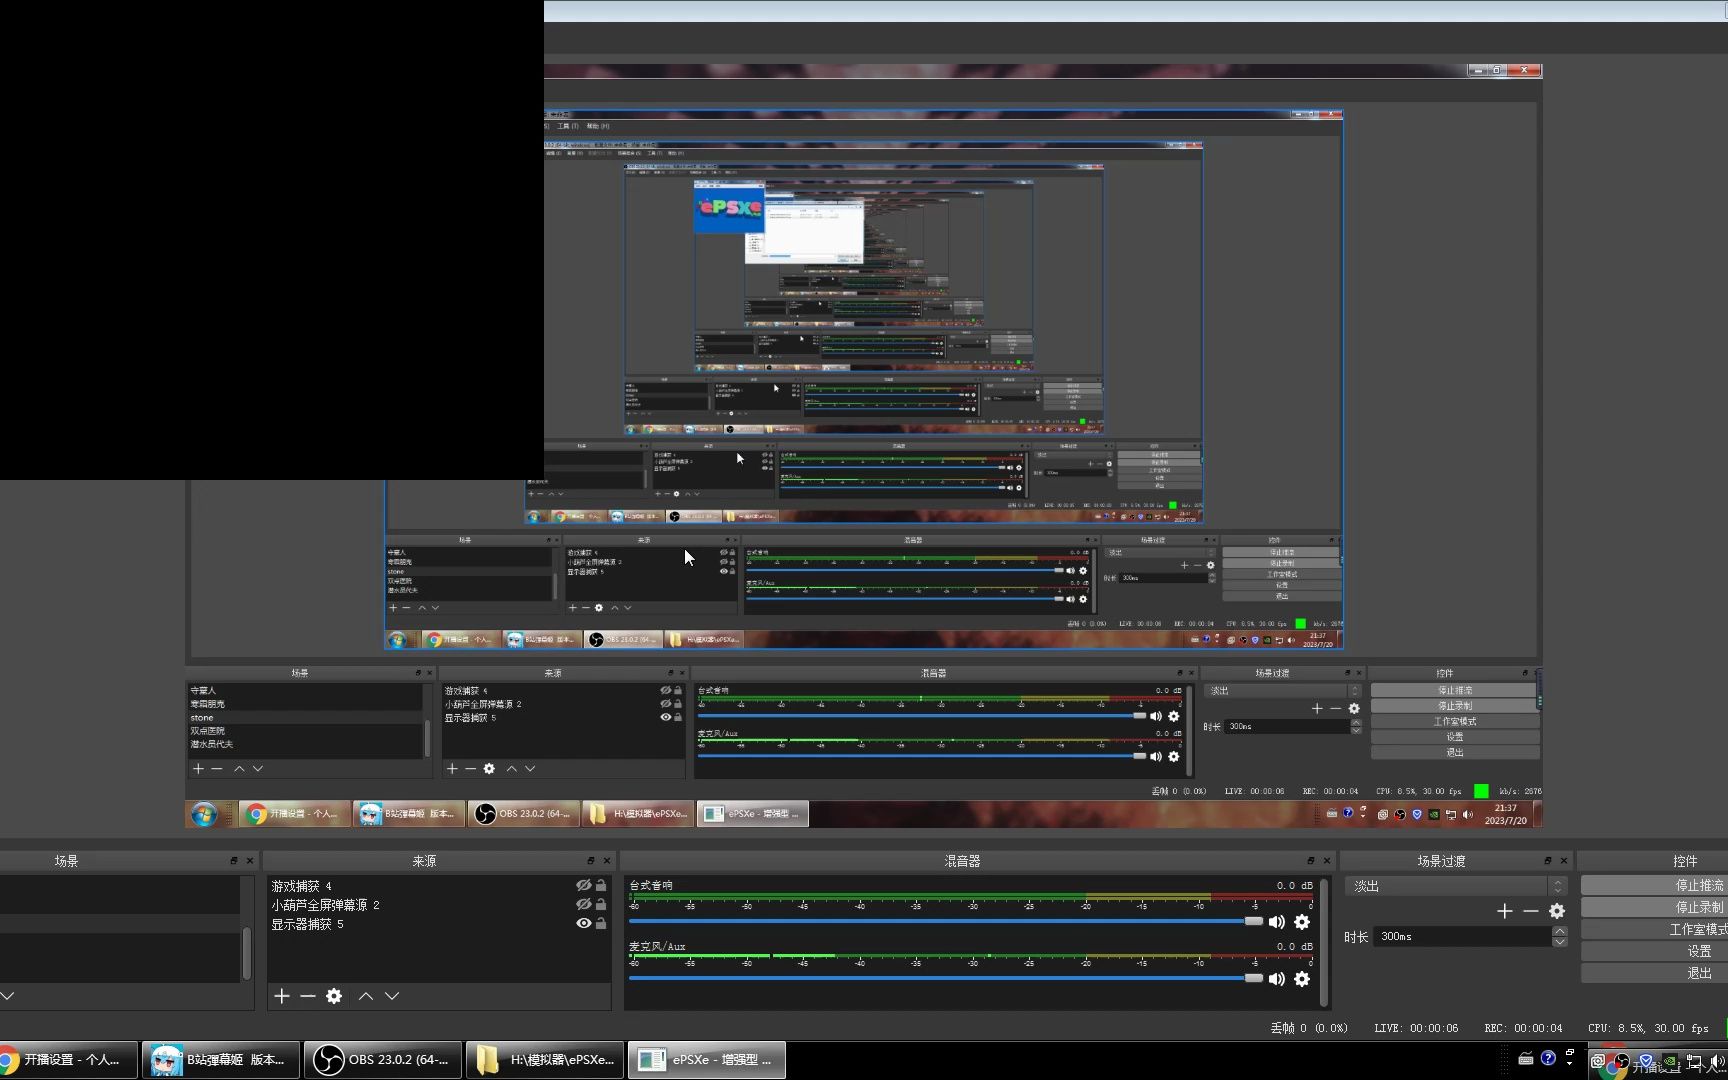Screen dimensions: 1728x1080
Task: Close the 来源 dock panel
Action: (x=607, y=861)
